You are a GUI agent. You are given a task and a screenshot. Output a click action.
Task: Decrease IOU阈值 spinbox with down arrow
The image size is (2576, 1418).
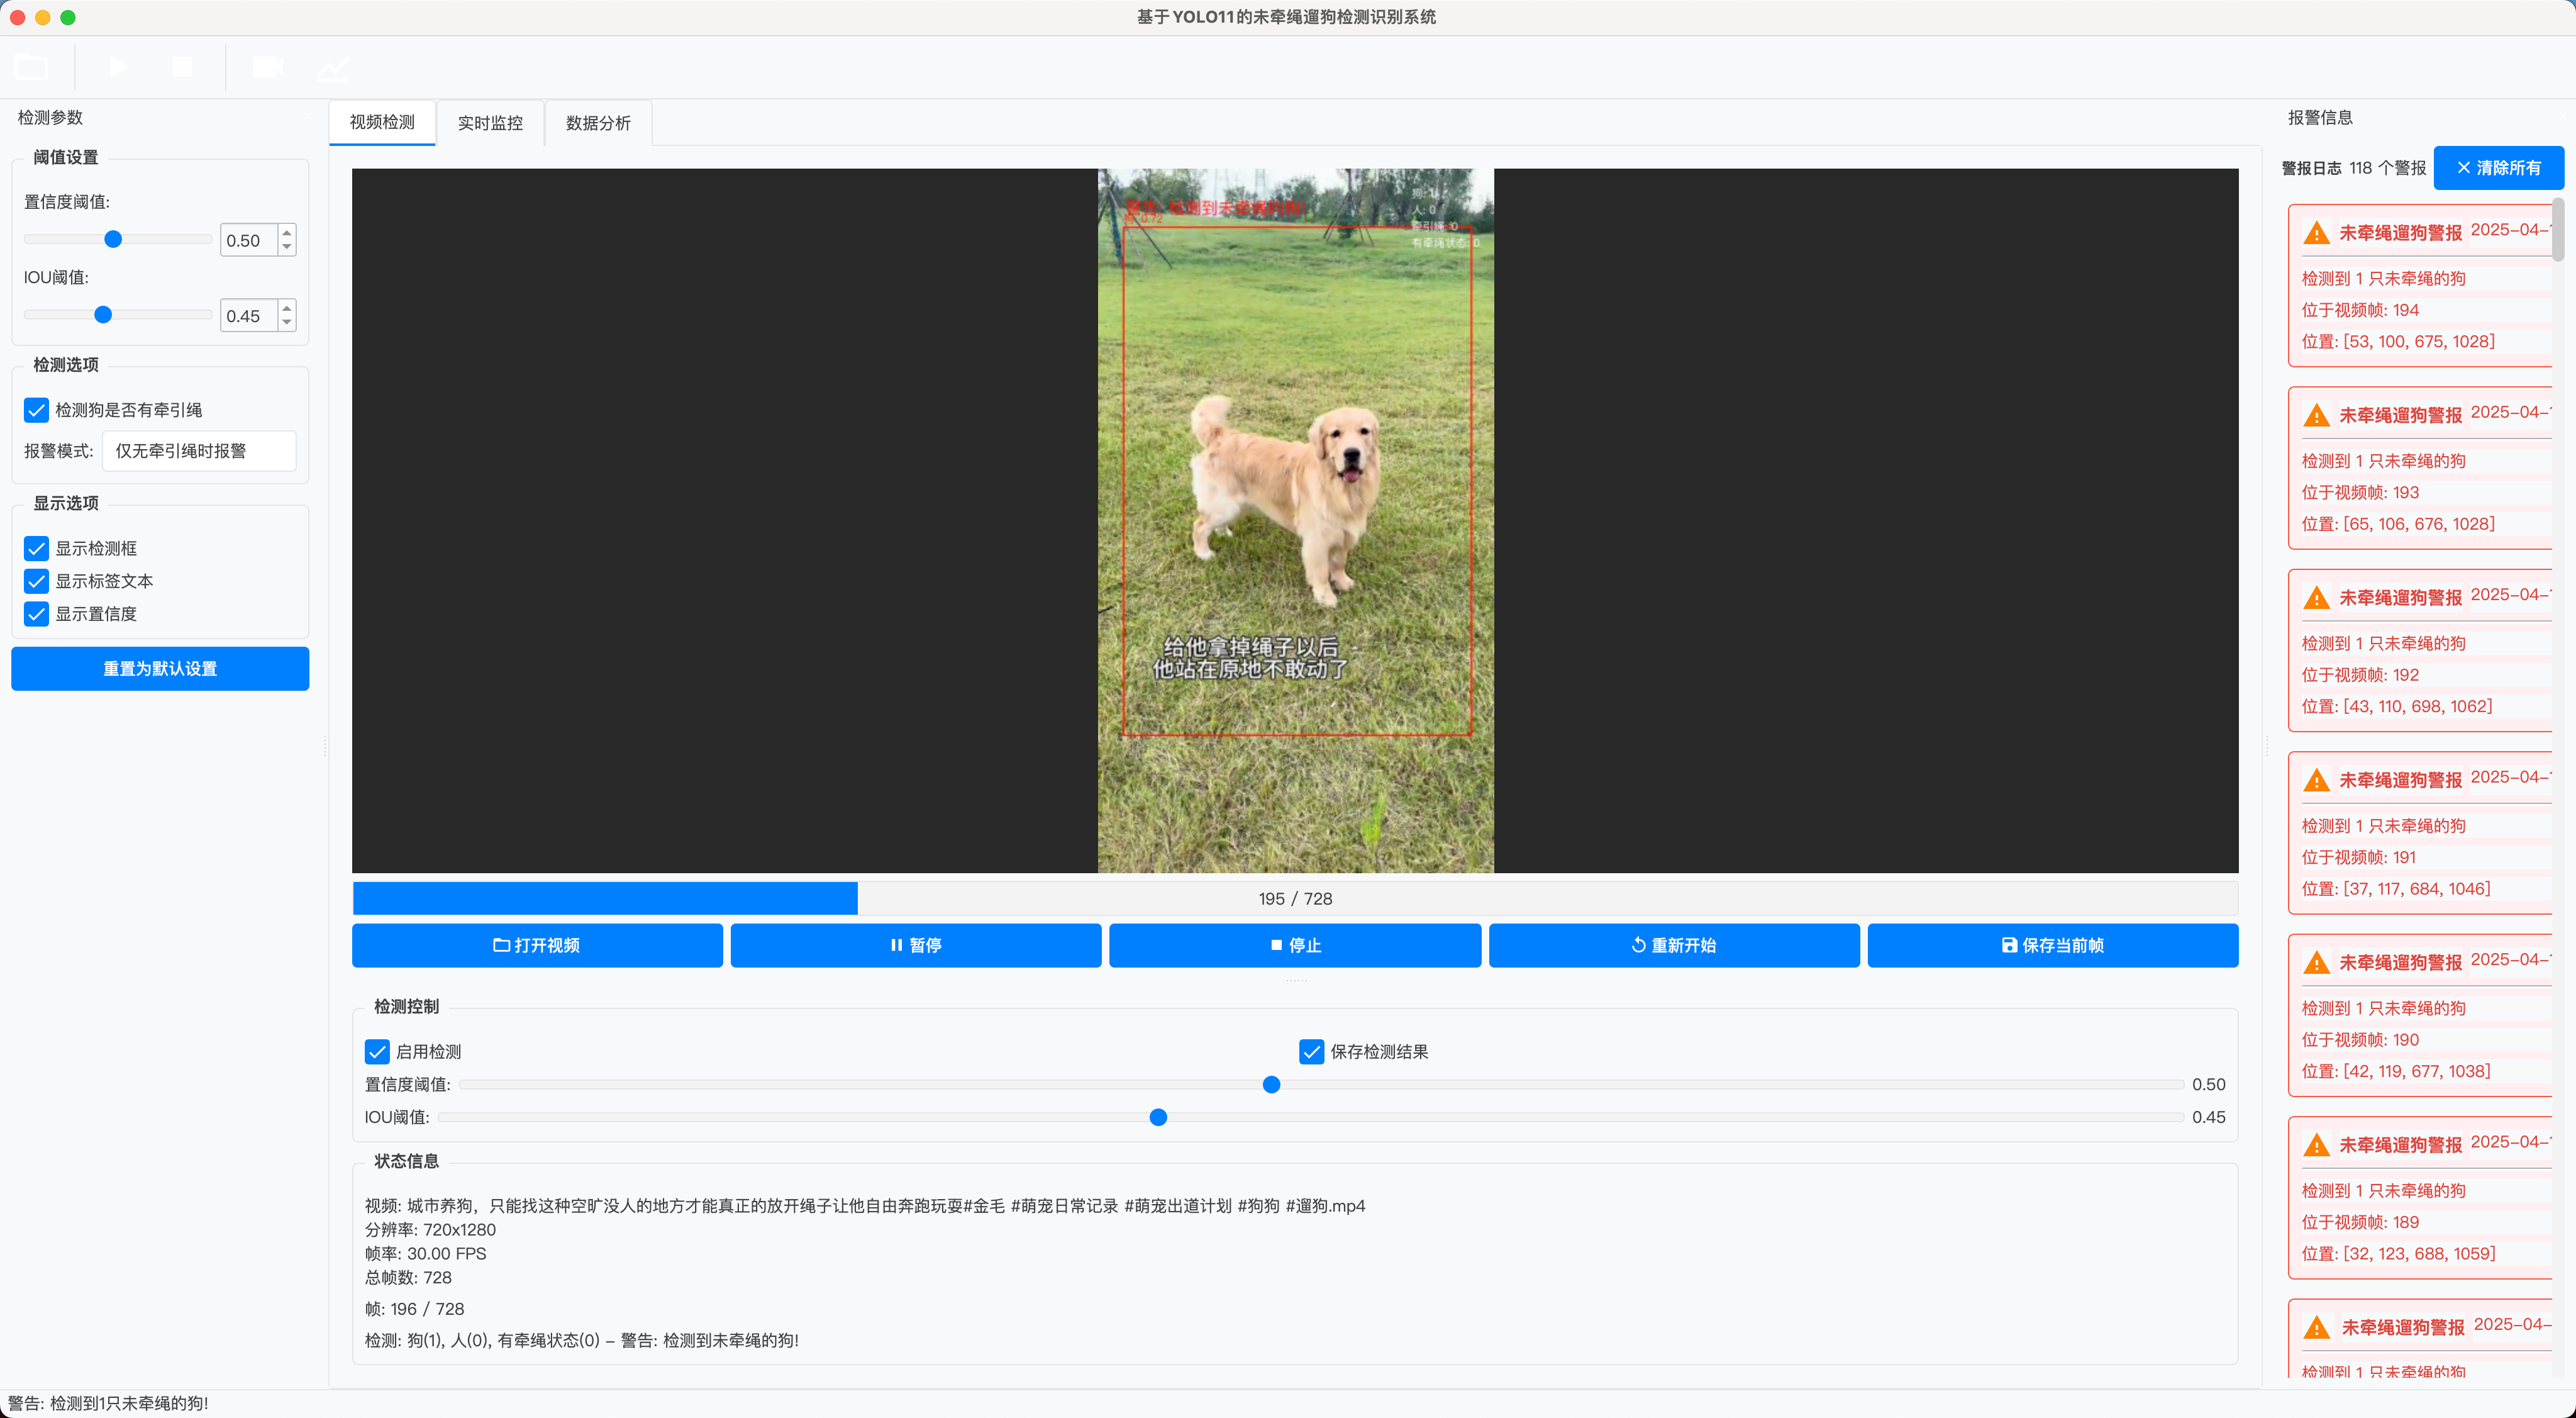(x=287, y=323)
